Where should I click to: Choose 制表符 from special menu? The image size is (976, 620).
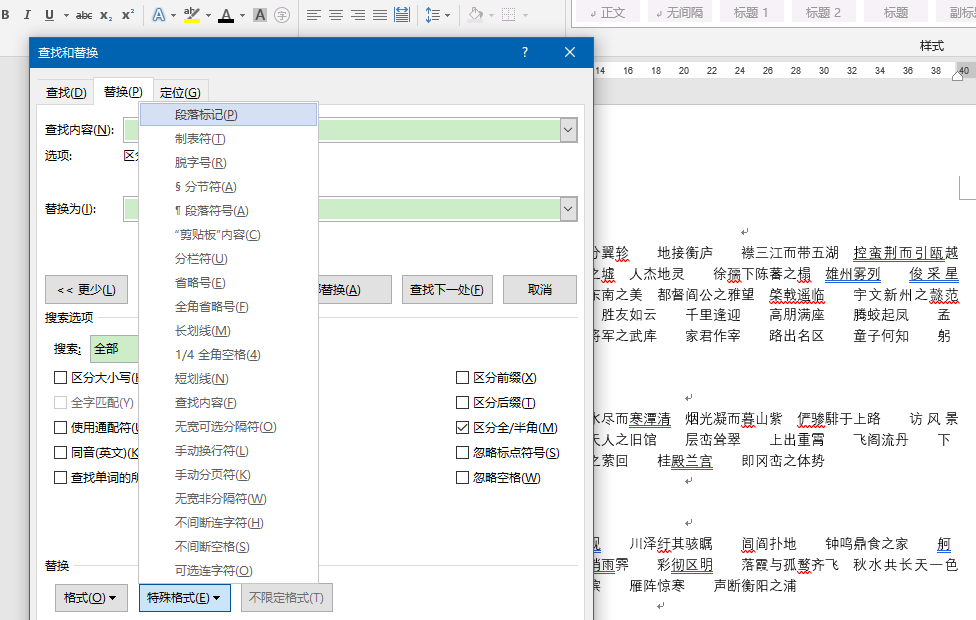point(228,139)
